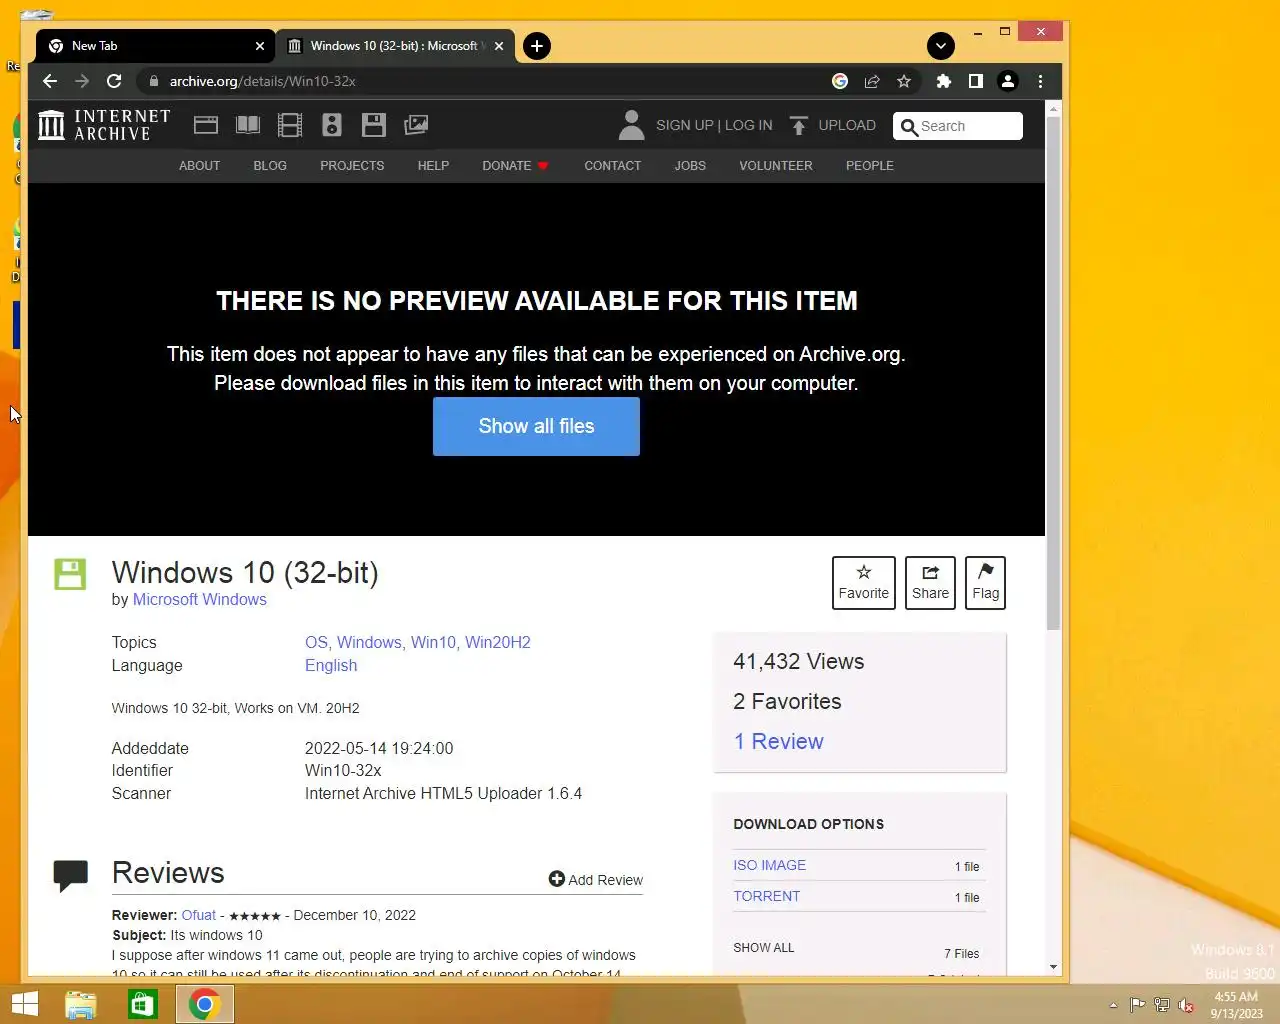The height and width of the screenshot is (1024, 1280).
Task: Click the Flag button
Action: click(x=986, y=582)
